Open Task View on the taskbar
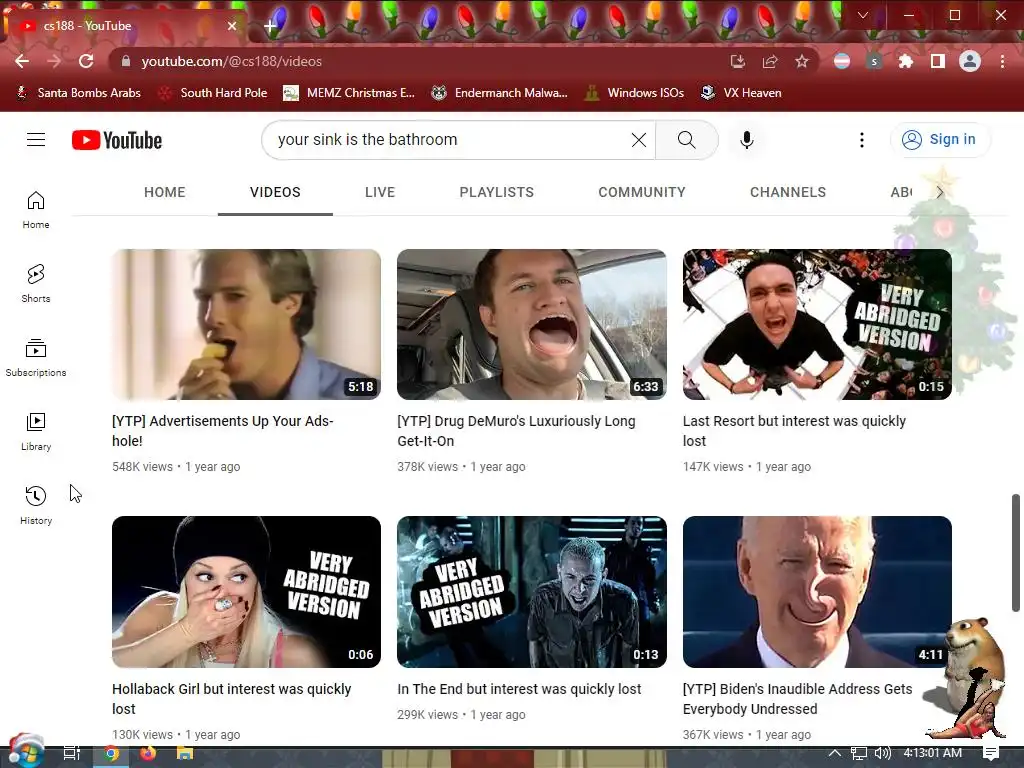This screenshot has width=1024, height=768. click(72, 753)
